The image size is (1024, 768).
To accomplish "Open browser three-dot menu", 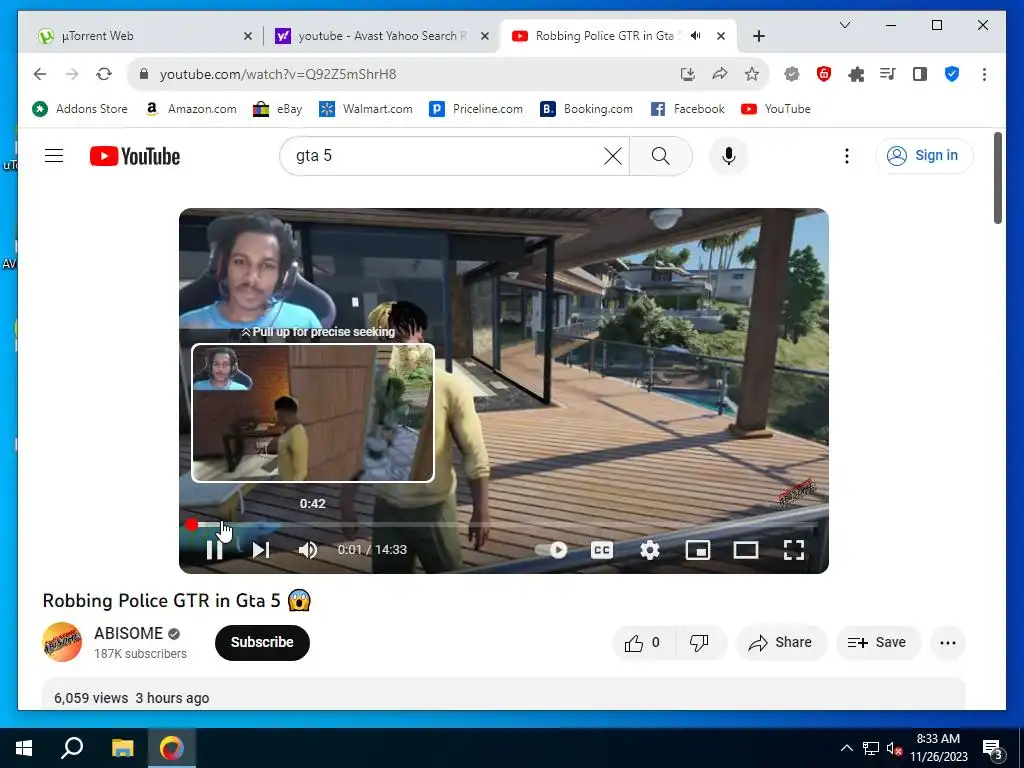I will pos(984,74).
